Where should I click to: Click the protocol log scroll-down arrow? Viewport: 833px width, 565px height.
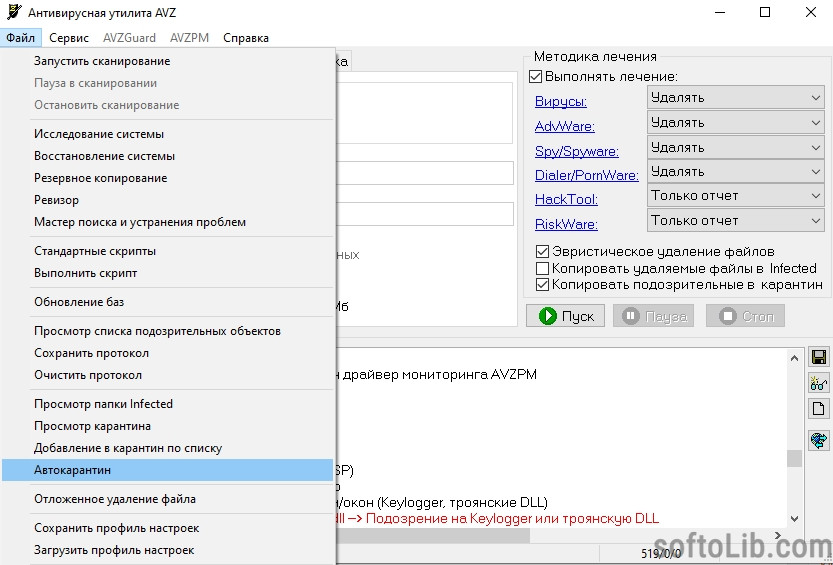[794, 519]
